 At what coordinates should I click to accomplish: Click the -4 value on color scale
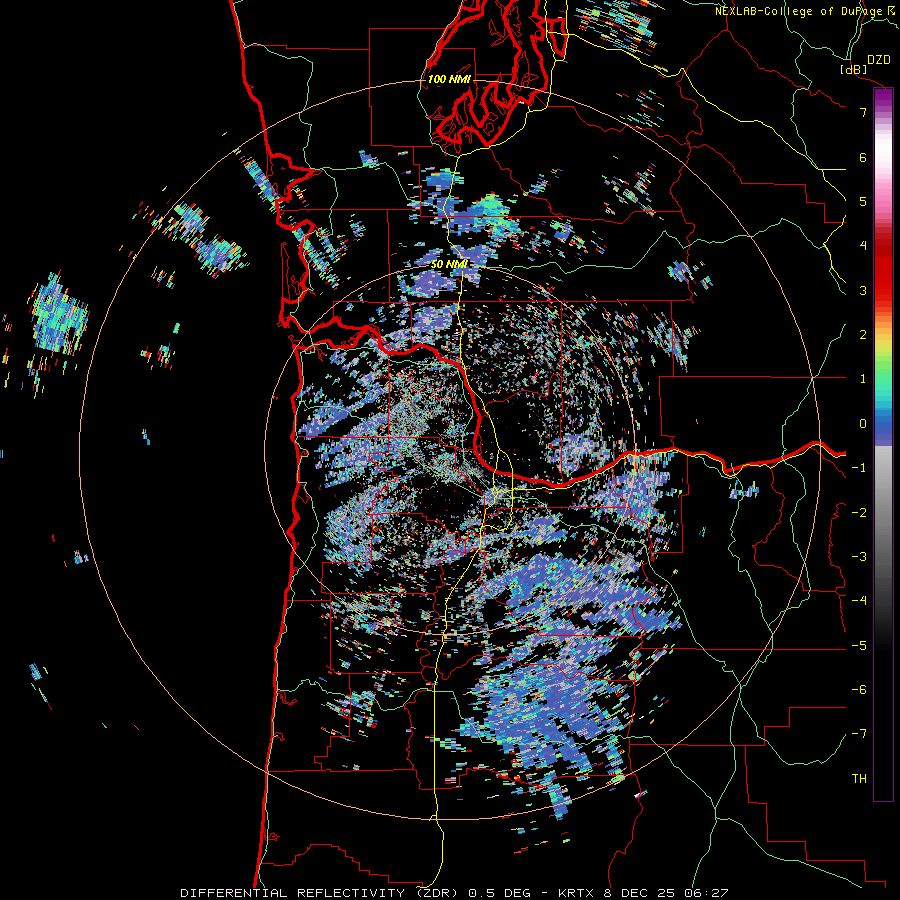point(859,601)
